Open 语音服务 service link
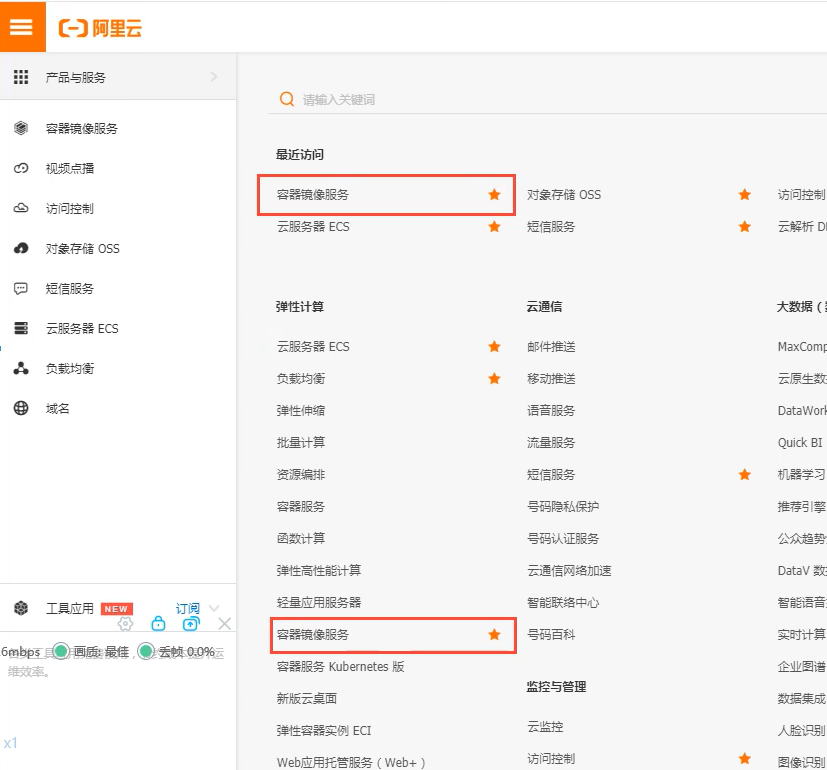This screenshot has height=770, width=827. 551,411
